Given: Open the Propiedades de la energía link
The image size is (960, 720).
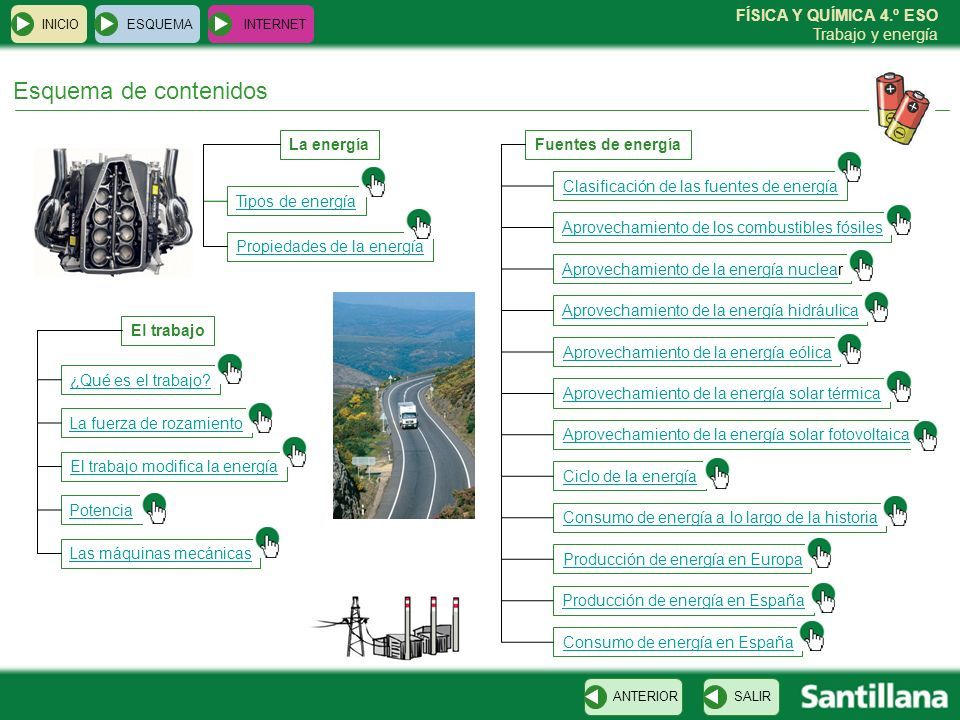Looking at the screenshot, I should [330, 246].
